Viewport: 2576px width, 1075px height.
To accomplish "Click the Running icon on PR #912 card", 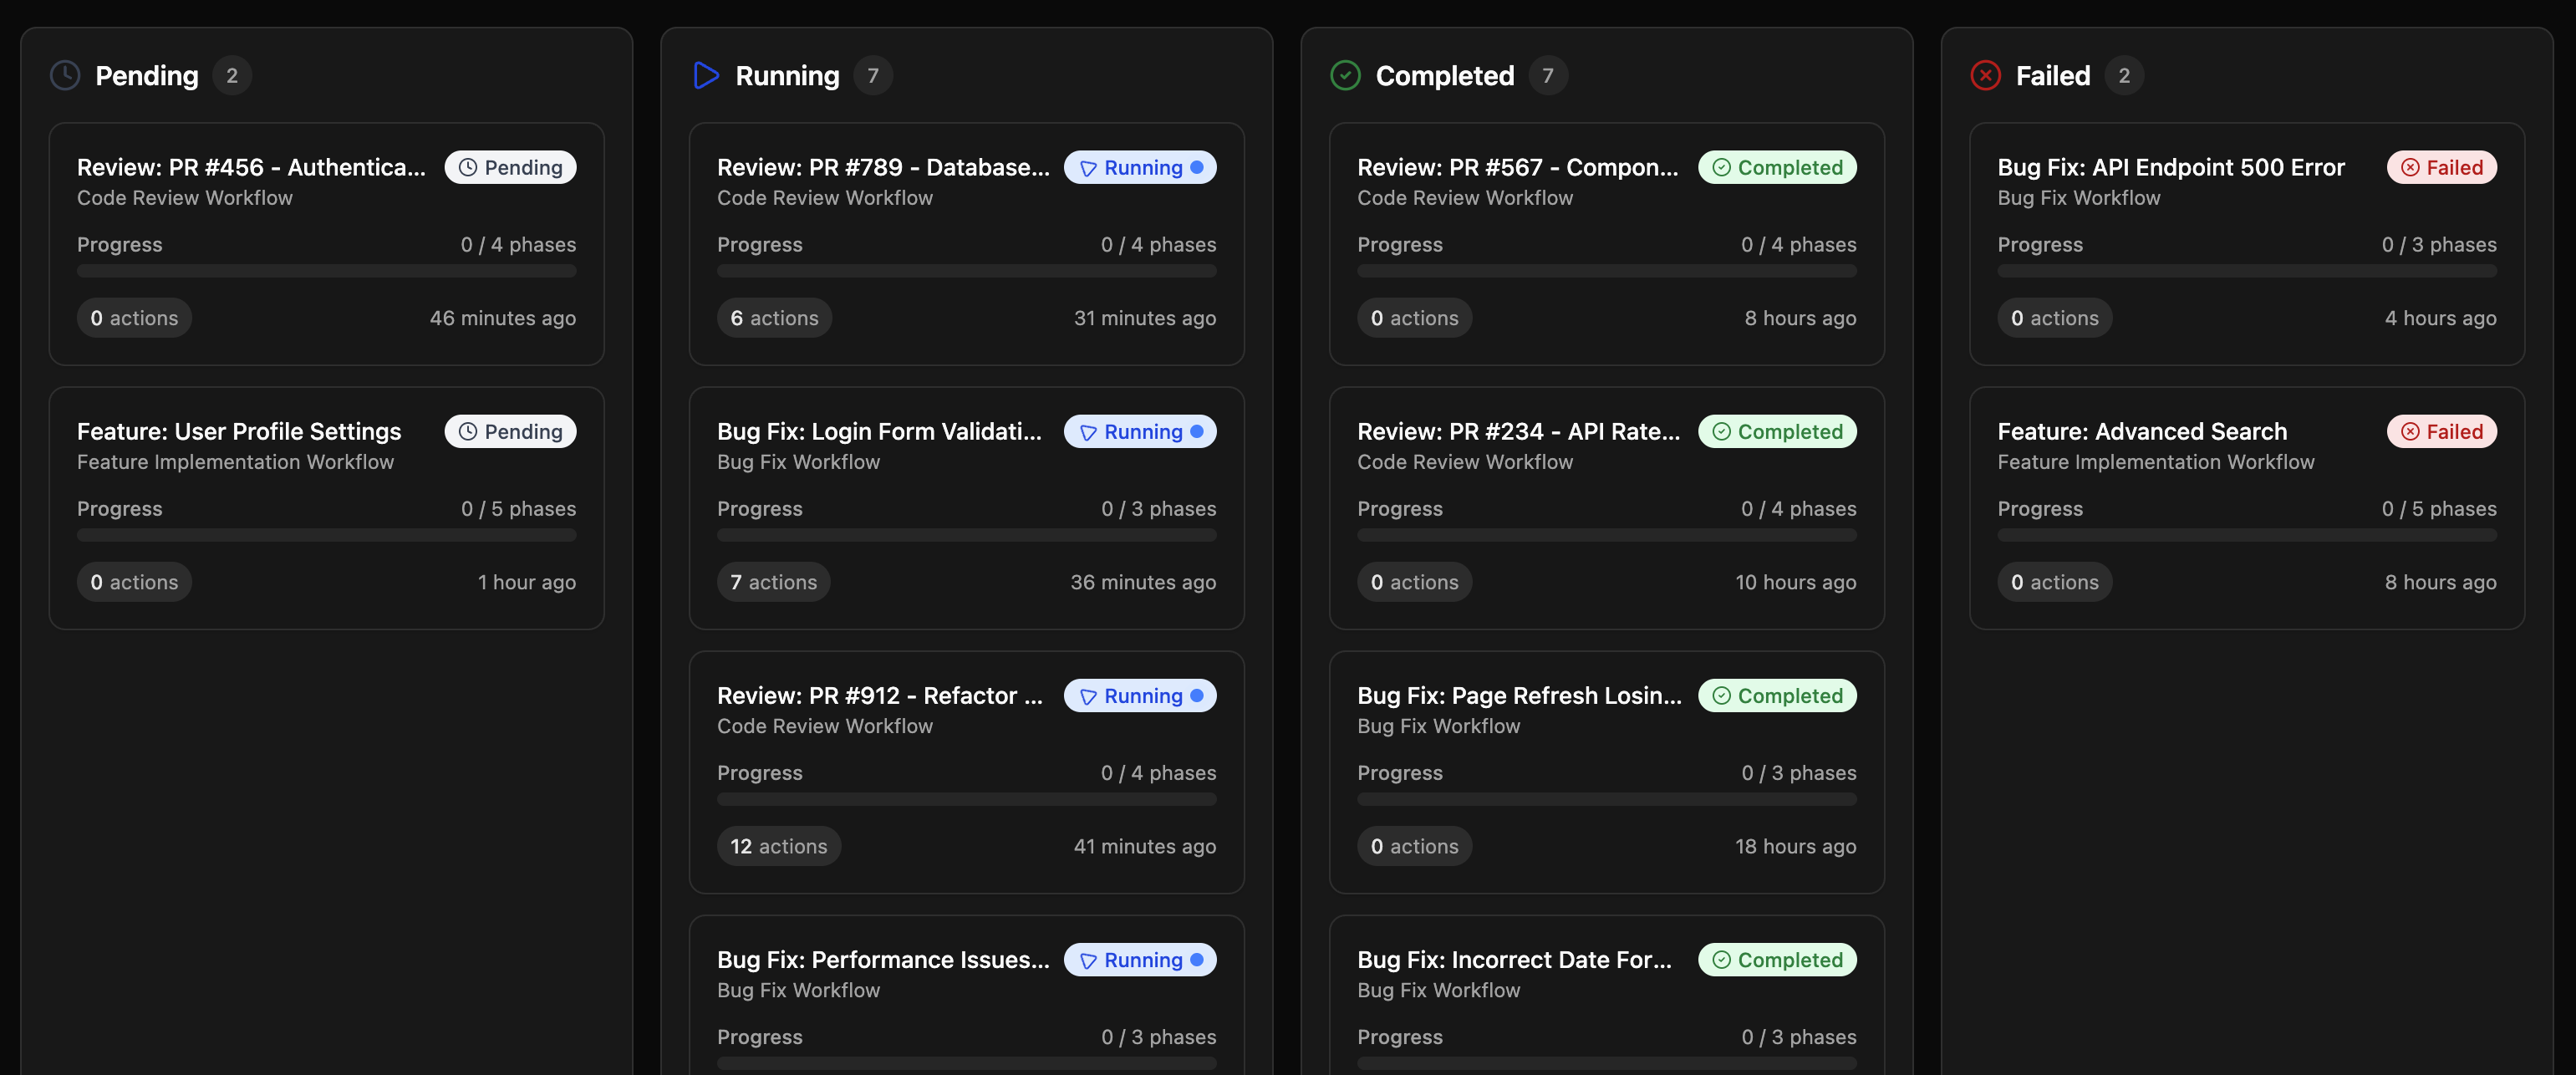I will point(1087,695).
